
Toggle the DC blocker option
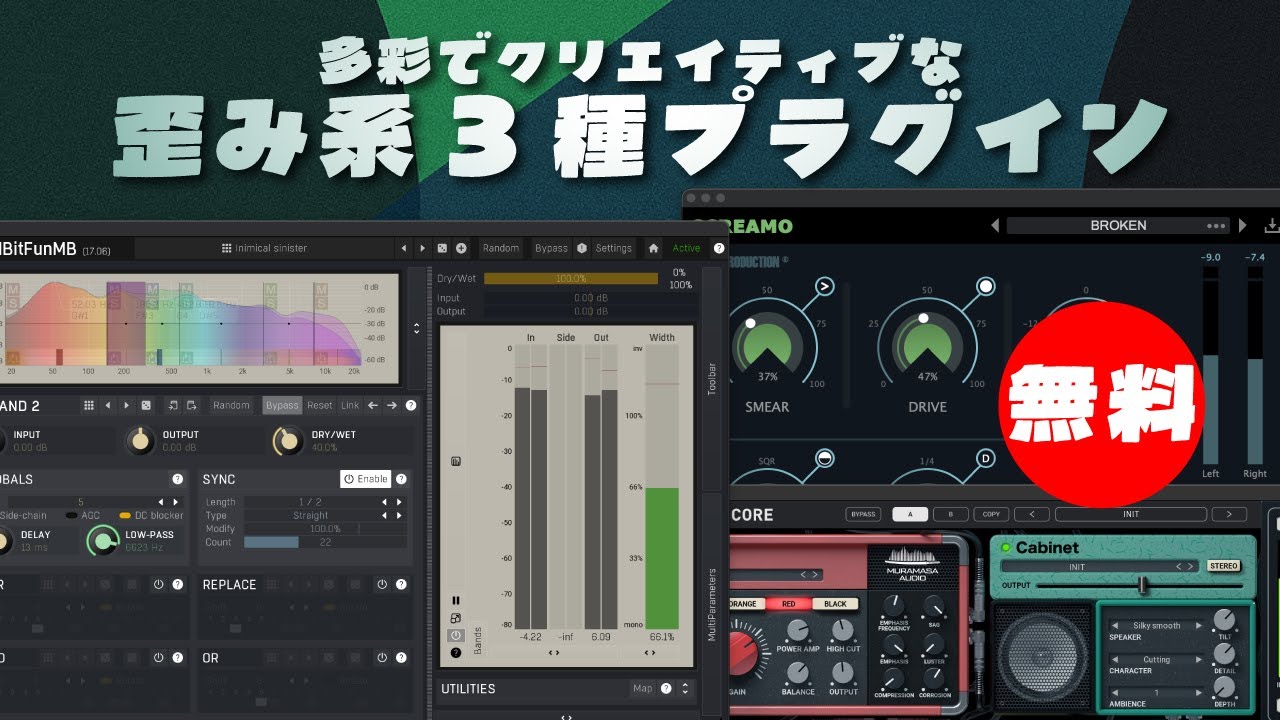(x=151, y=515)
